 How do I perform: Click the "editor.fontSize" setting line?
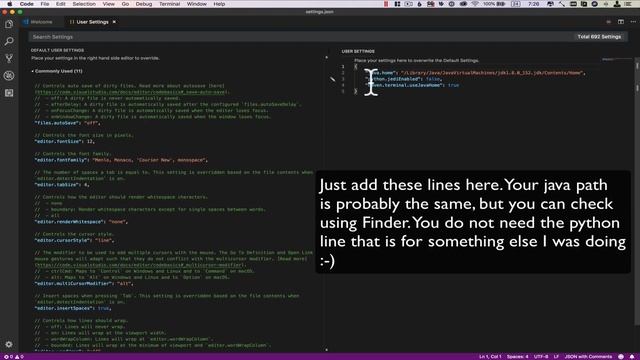point(65,141)
